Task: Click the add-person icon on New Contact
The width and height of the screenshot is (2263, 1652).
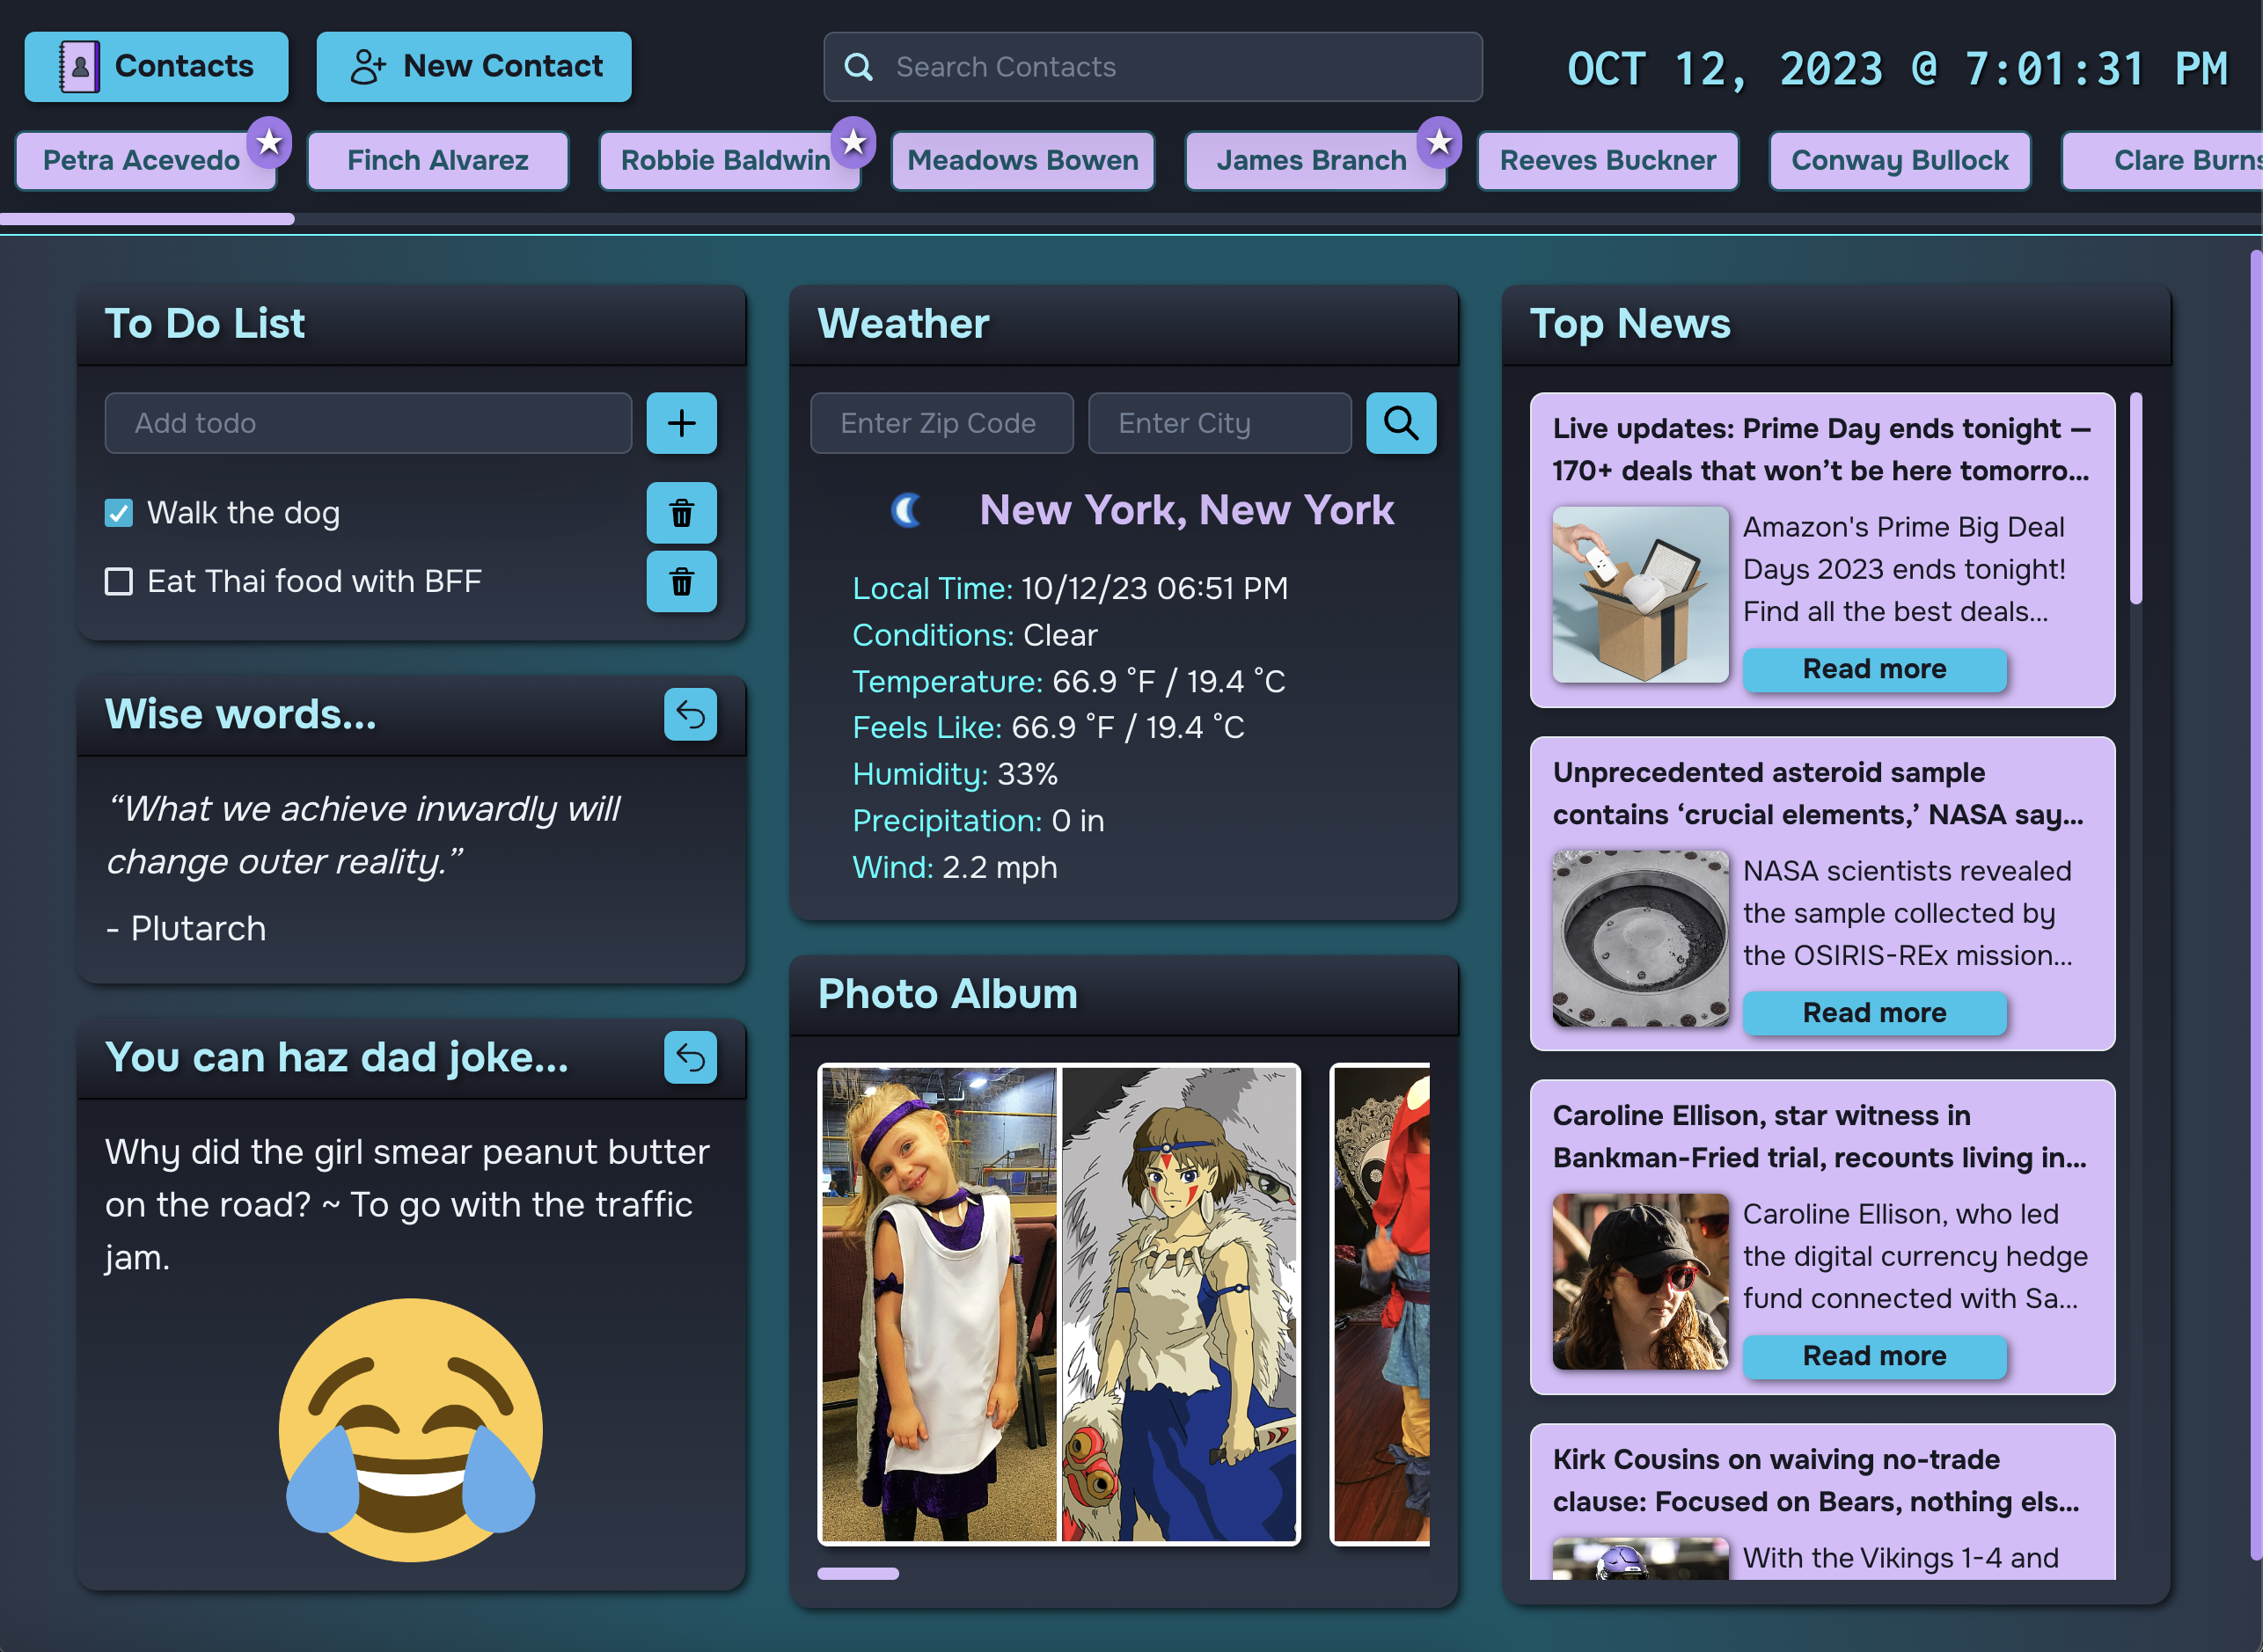Action: point(368,67)
